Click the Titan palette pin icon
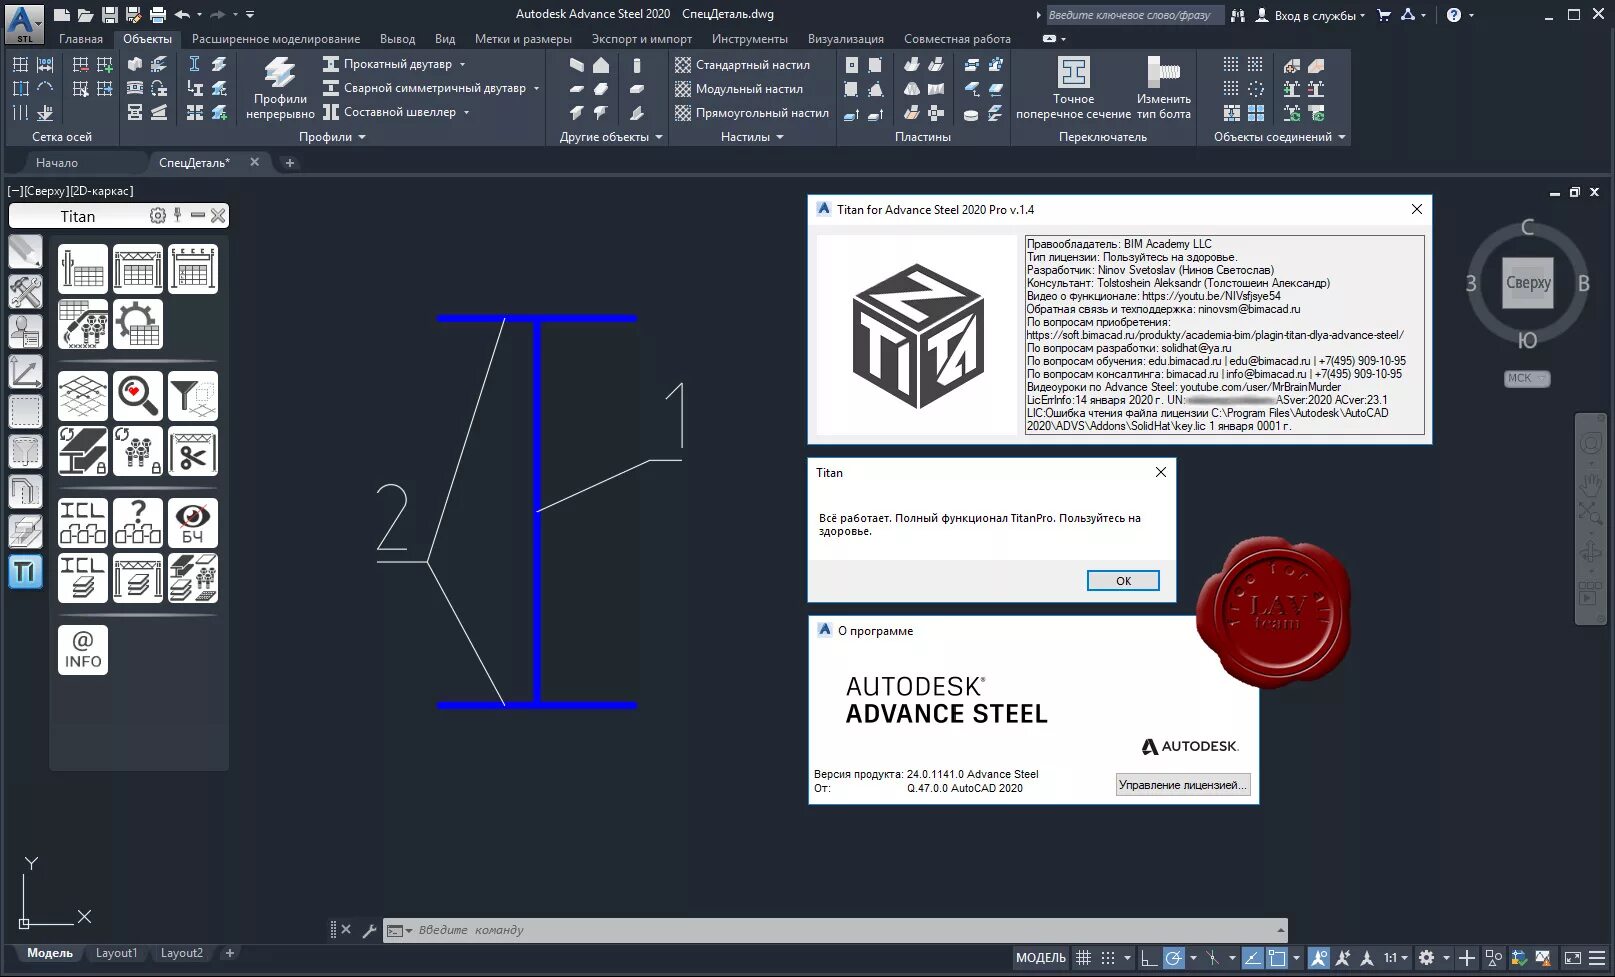This screenshot has height=977, width=1615. pyautogui.click(x=178, y=215)
